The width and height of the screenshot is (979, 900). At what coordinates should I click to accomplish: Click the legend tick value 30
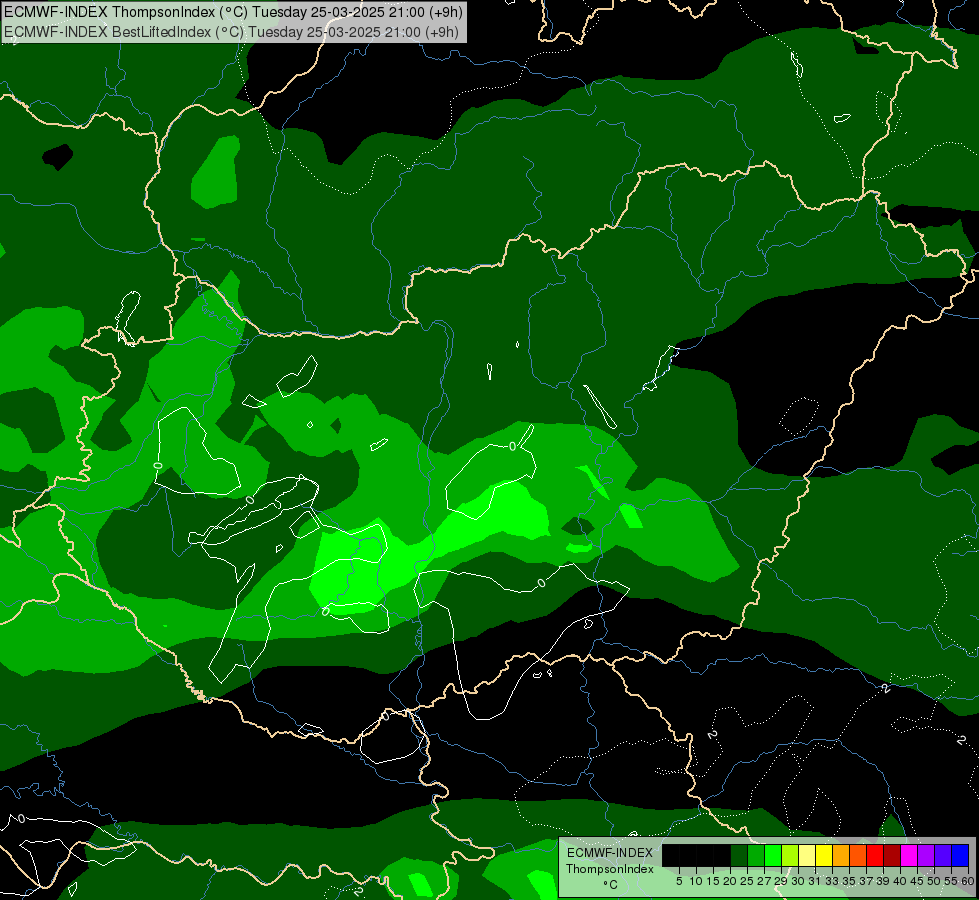799,881
